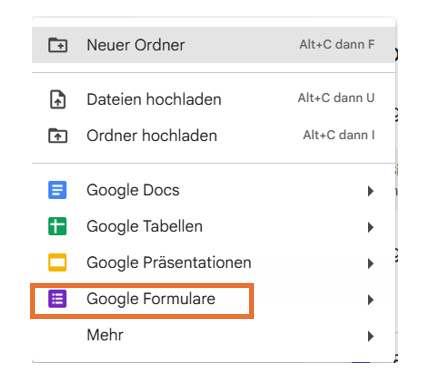Click the blue Google Docs icon
The width and height of the screenshot is (430, 380).
pos(57,190)
